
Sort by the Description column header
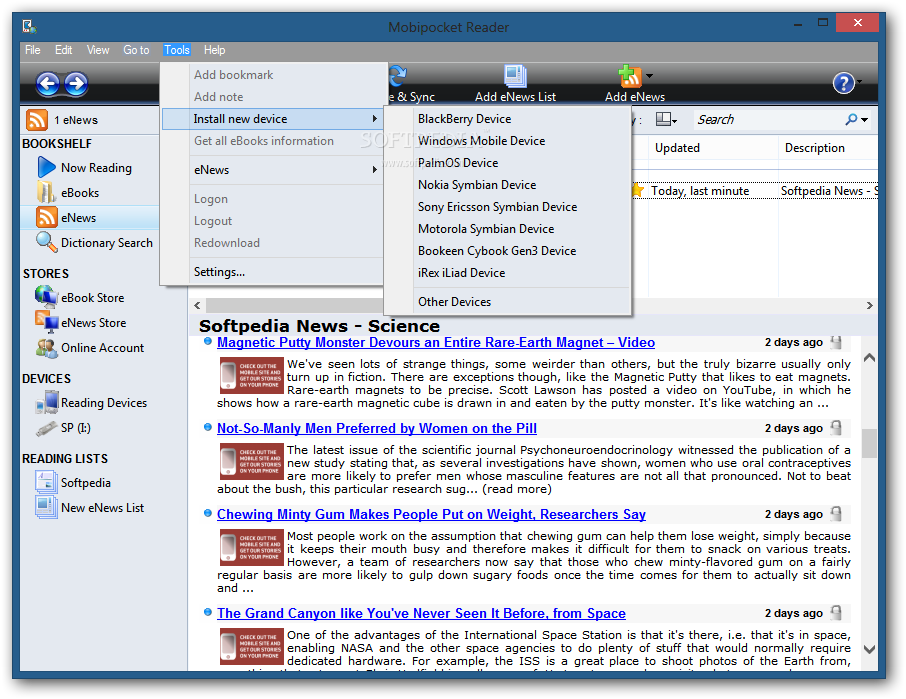[828, 148]
